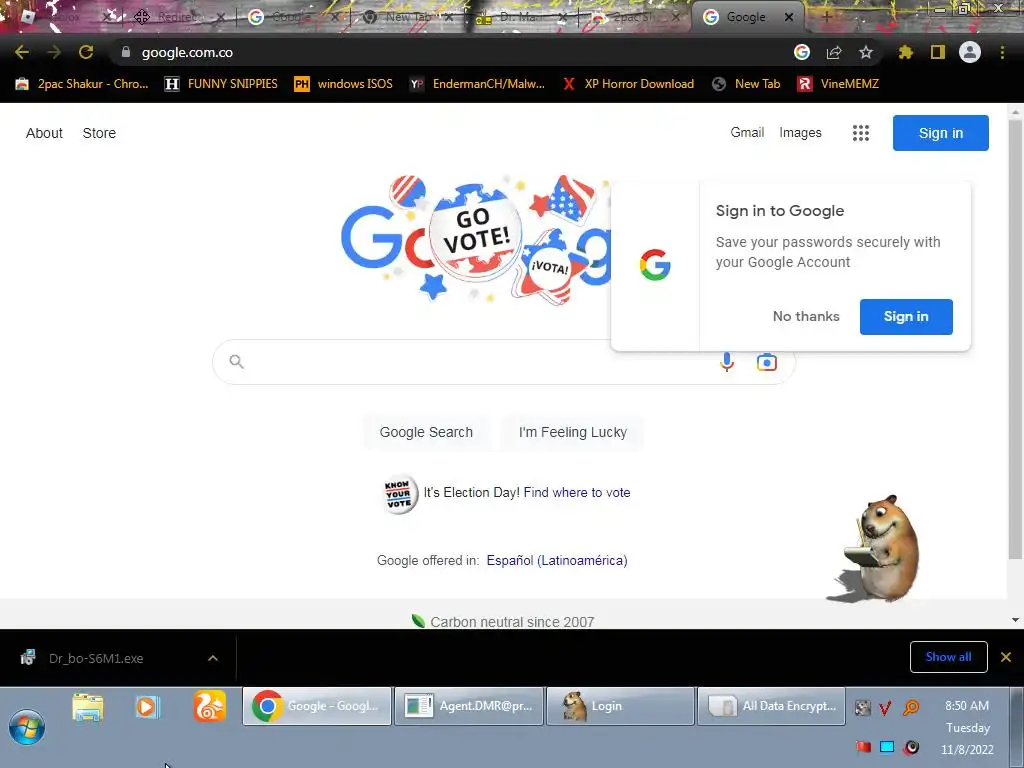Expand options for the Dr_bo-S6M1.exe download
Screen dimensions: 1024x768
213,658
